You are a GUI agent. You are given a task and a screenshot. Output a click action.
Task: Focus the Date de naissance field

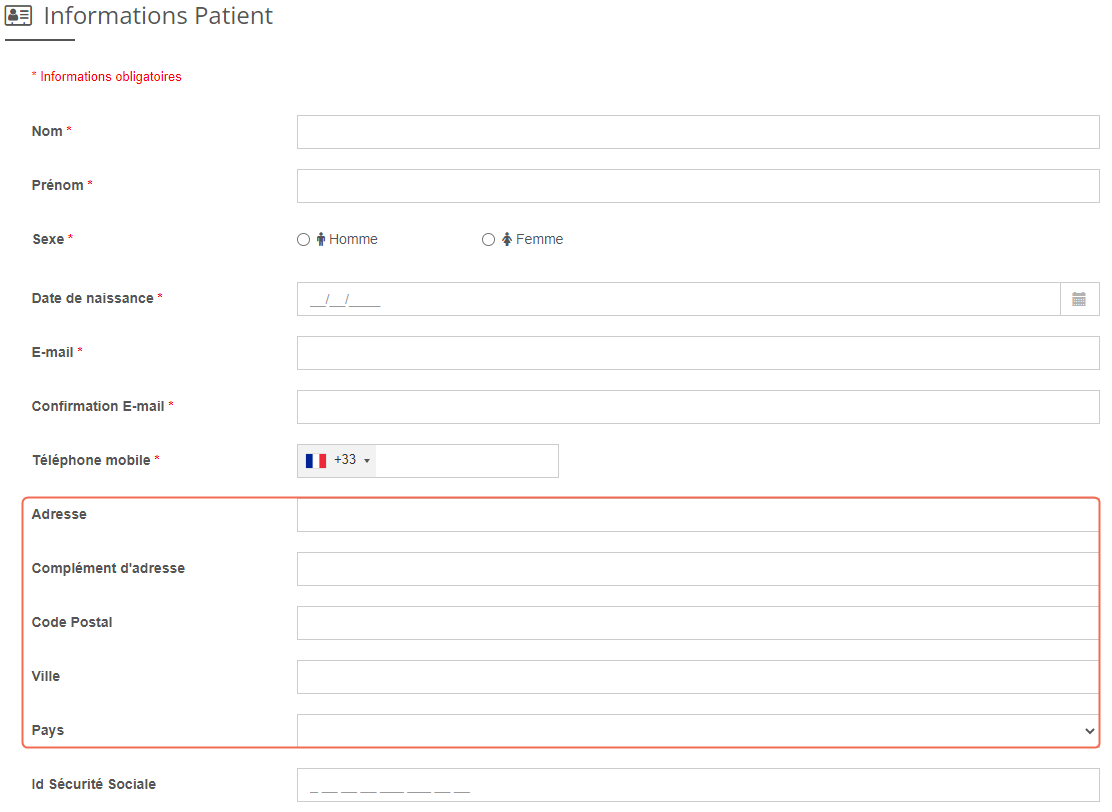677,299
